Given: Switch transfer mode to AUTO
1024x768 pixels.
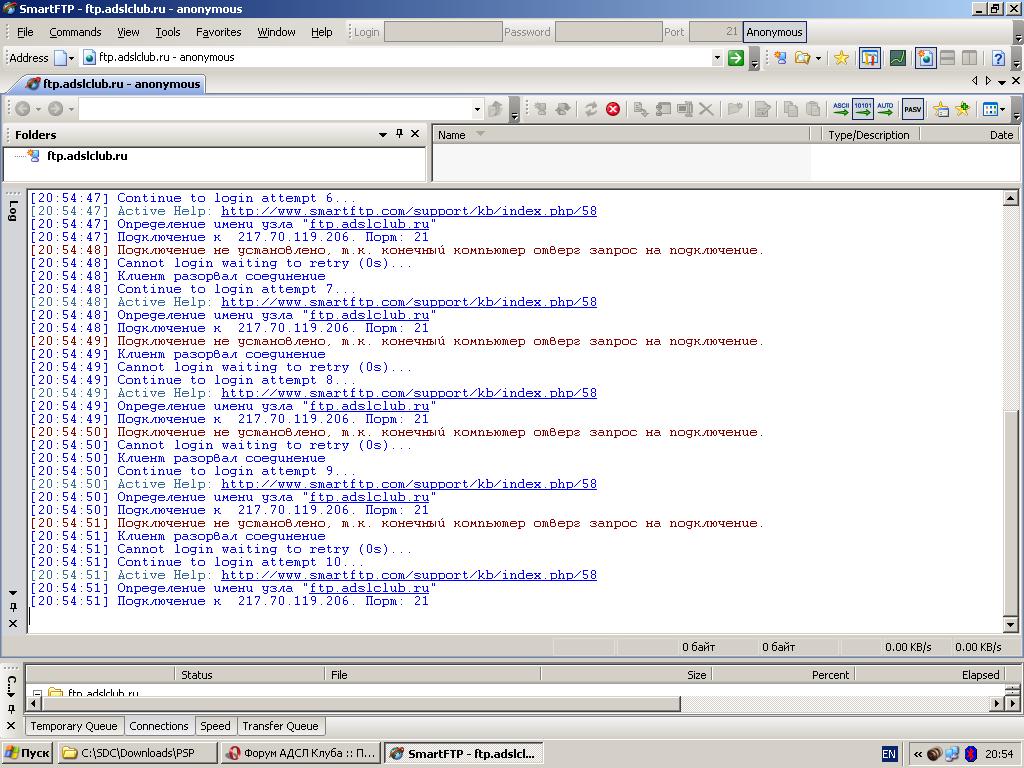Looking at the screenshot, I should tap(886, 109).
